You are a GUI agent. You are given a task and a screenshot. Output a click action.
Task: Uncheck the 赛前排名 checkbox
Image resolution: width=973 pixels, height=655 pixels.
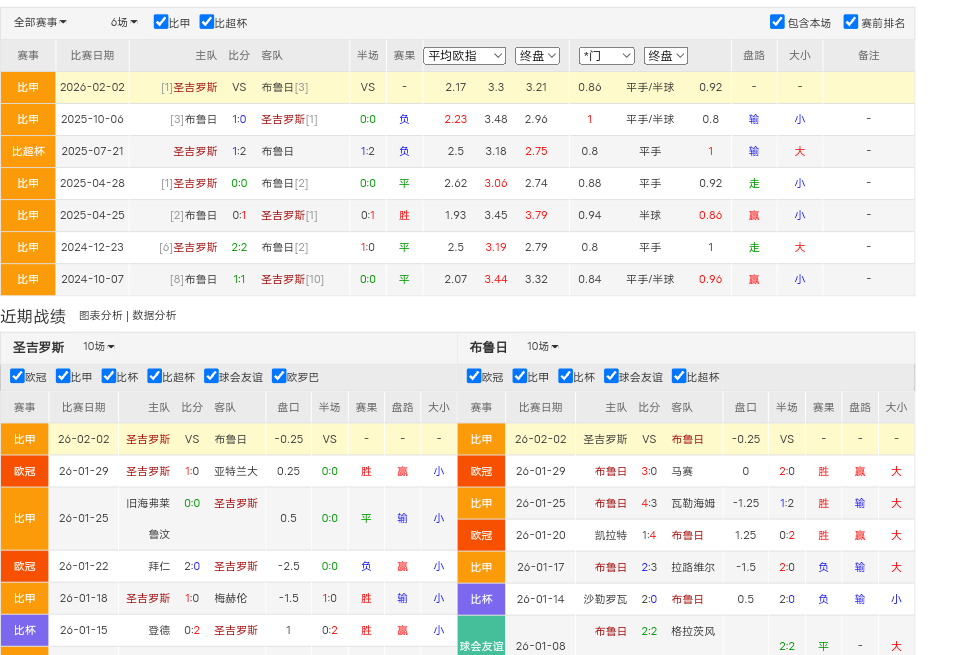click(851, 22)
